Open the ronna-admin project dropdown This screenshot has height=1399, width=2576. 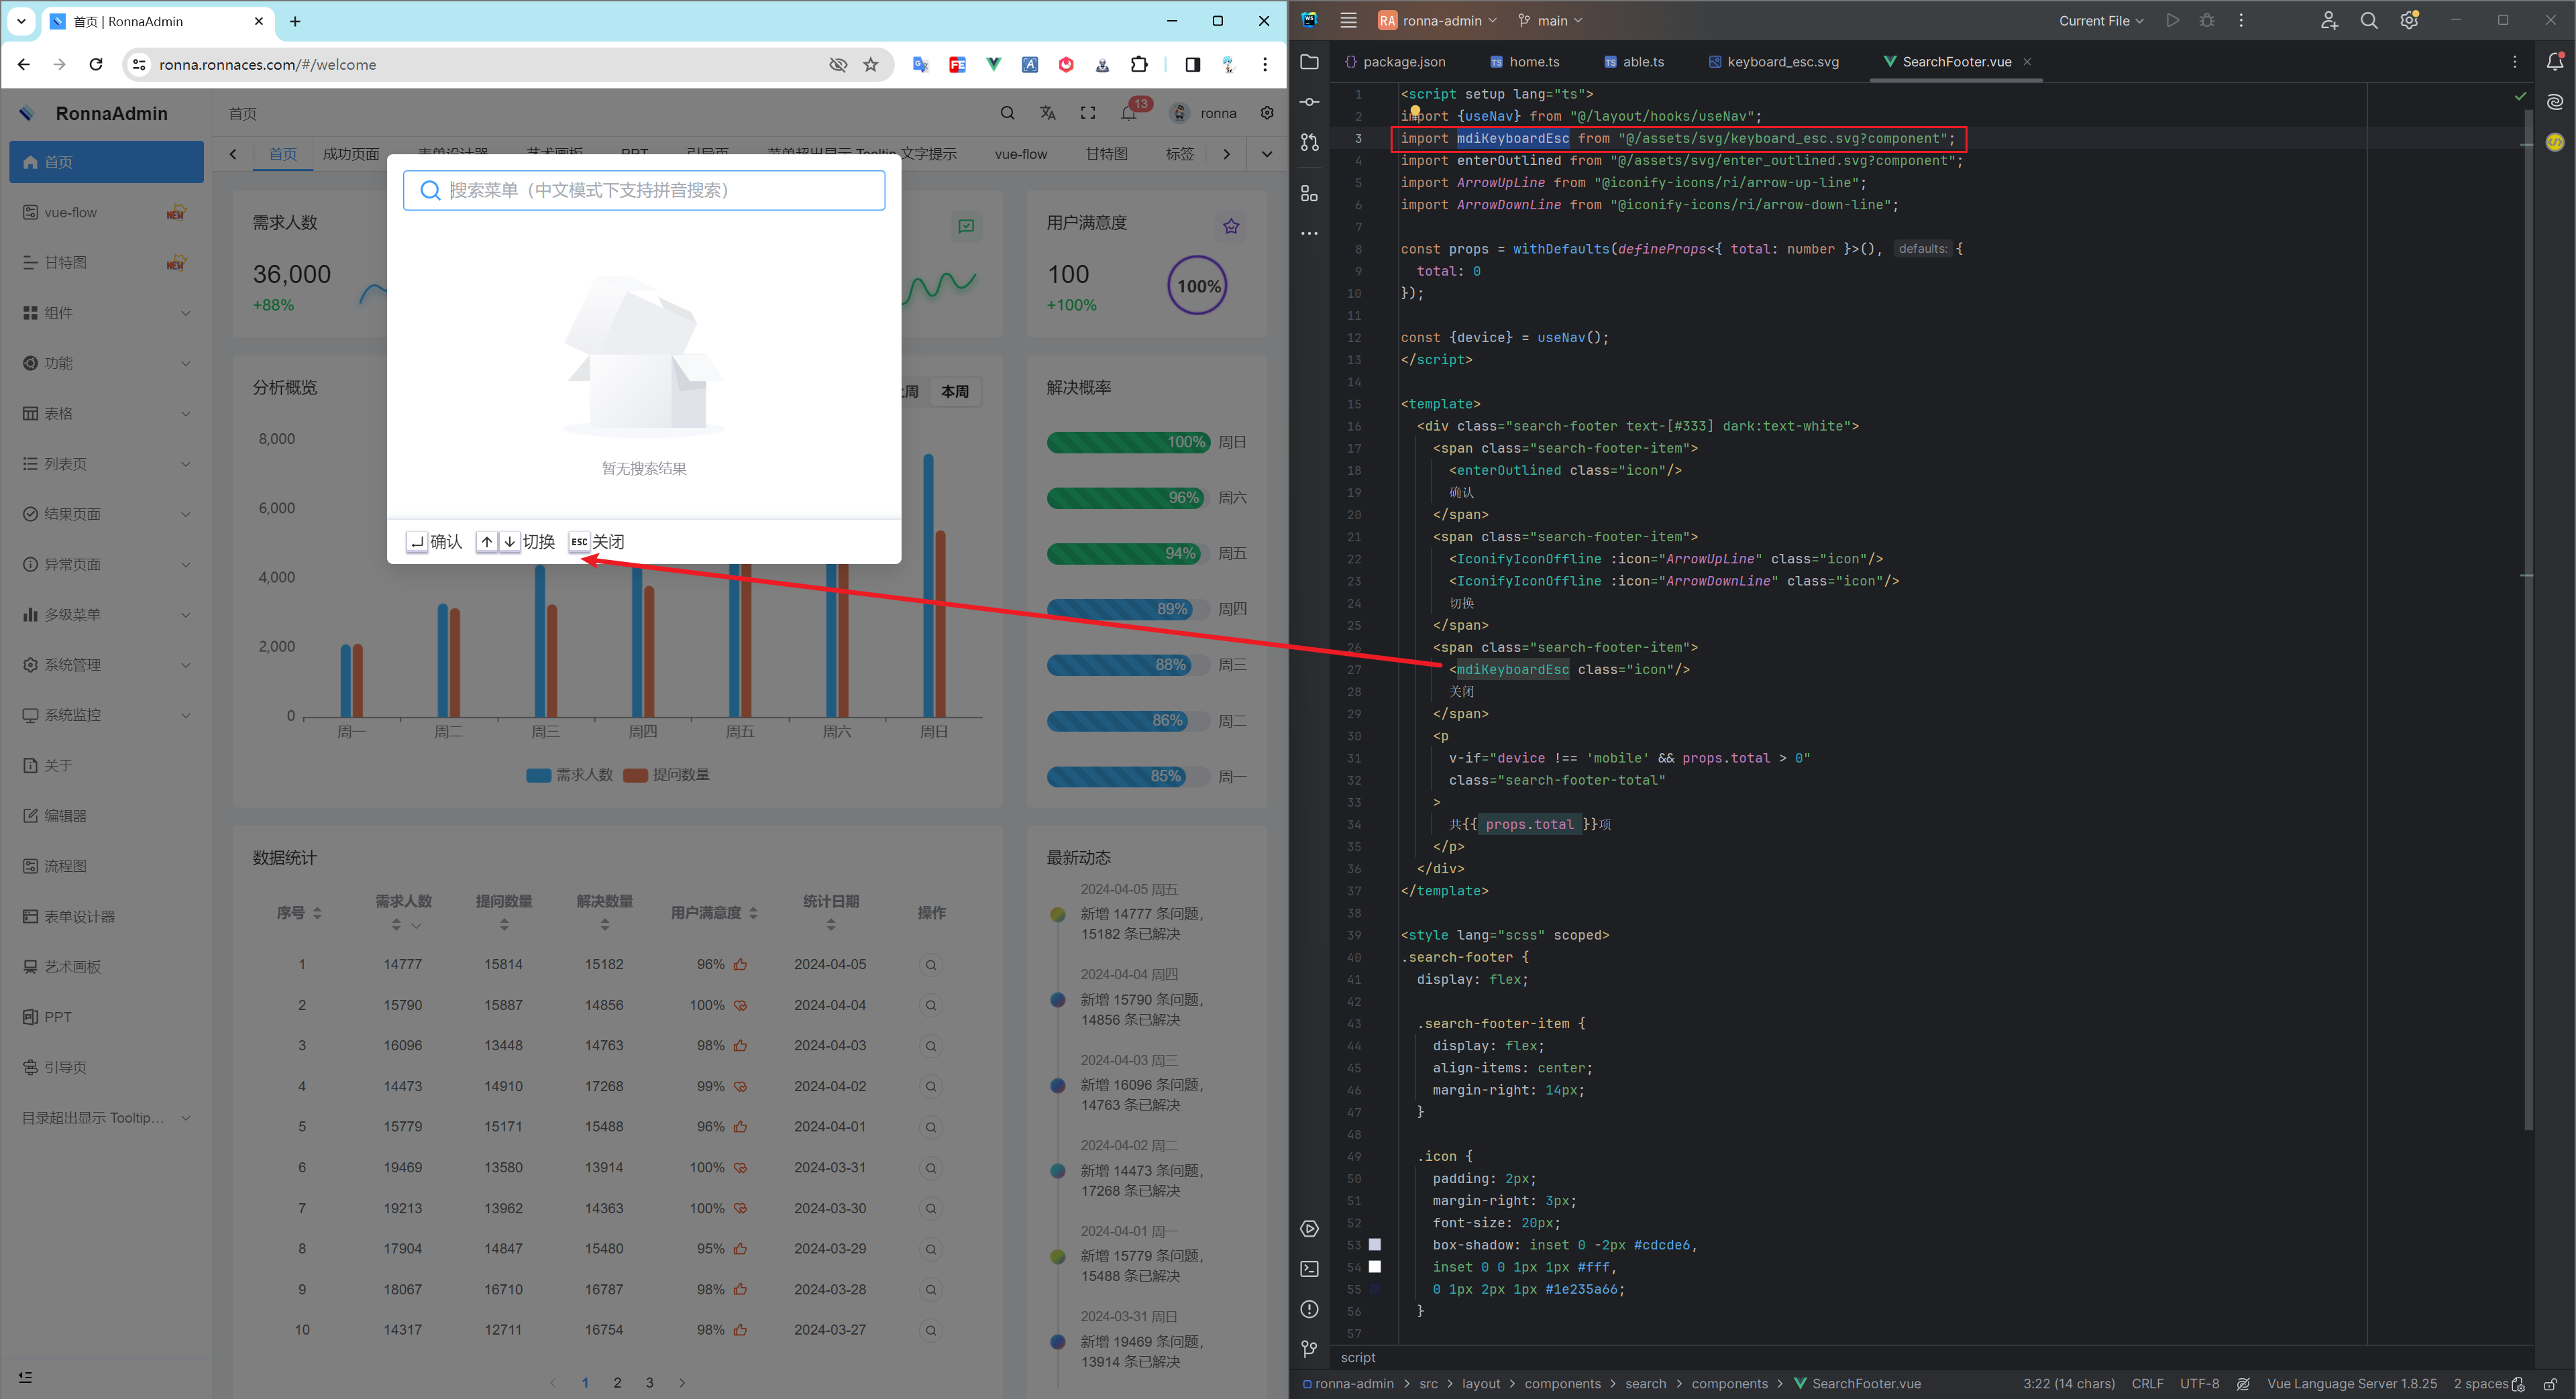point(1438,20)
